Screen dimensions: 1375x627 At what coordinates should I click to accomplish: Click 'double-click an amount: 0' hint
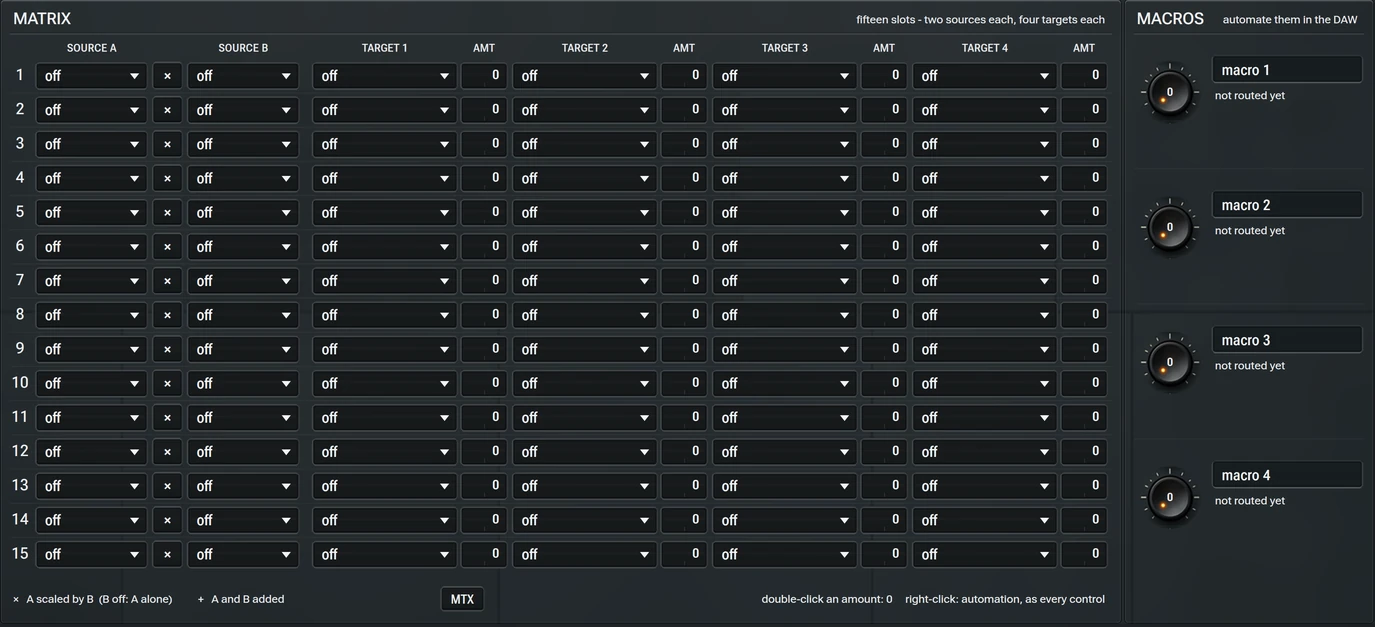click(827, 599)
